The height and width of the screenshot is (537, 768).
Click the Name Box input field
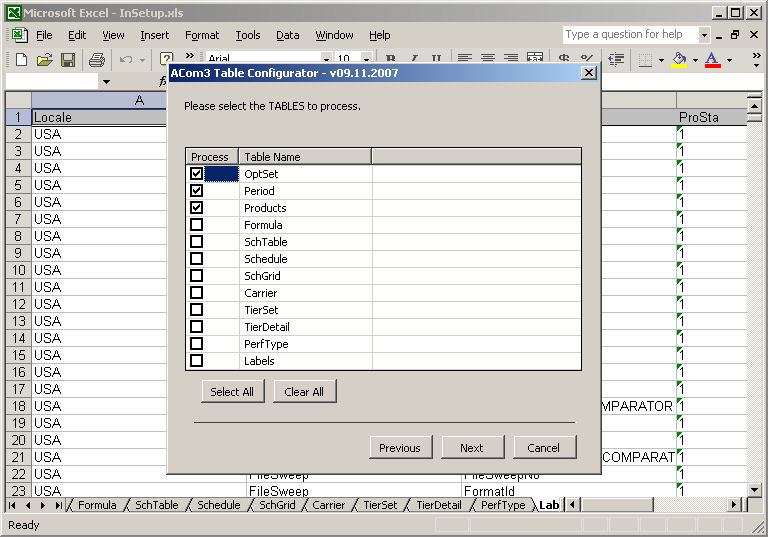click(52, 82)
